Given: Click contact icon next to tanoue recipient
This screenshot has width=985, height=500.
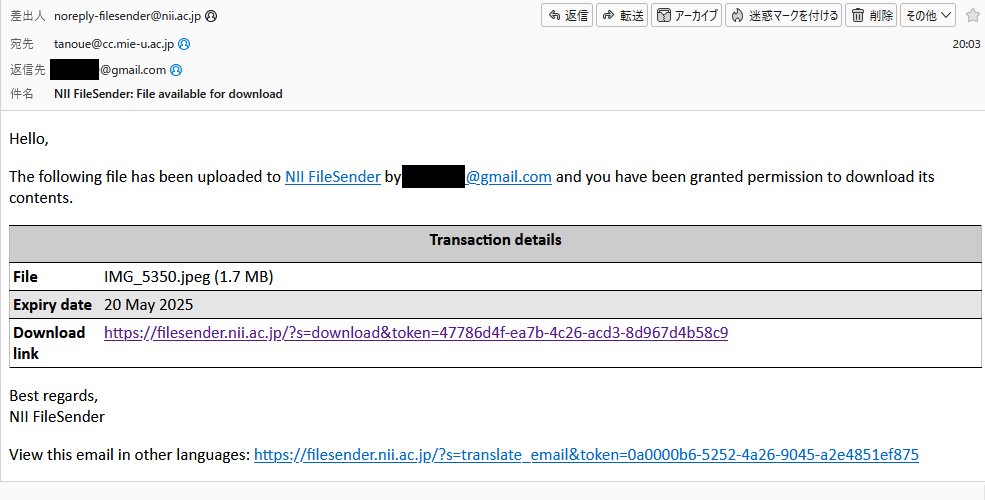Looking at the screenshot, I should click(184, 44).
